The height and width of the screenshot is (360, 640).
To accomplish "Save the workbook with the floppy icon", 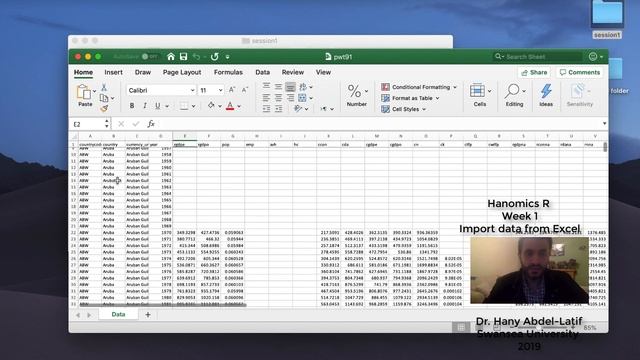I will tap(184, 57).
